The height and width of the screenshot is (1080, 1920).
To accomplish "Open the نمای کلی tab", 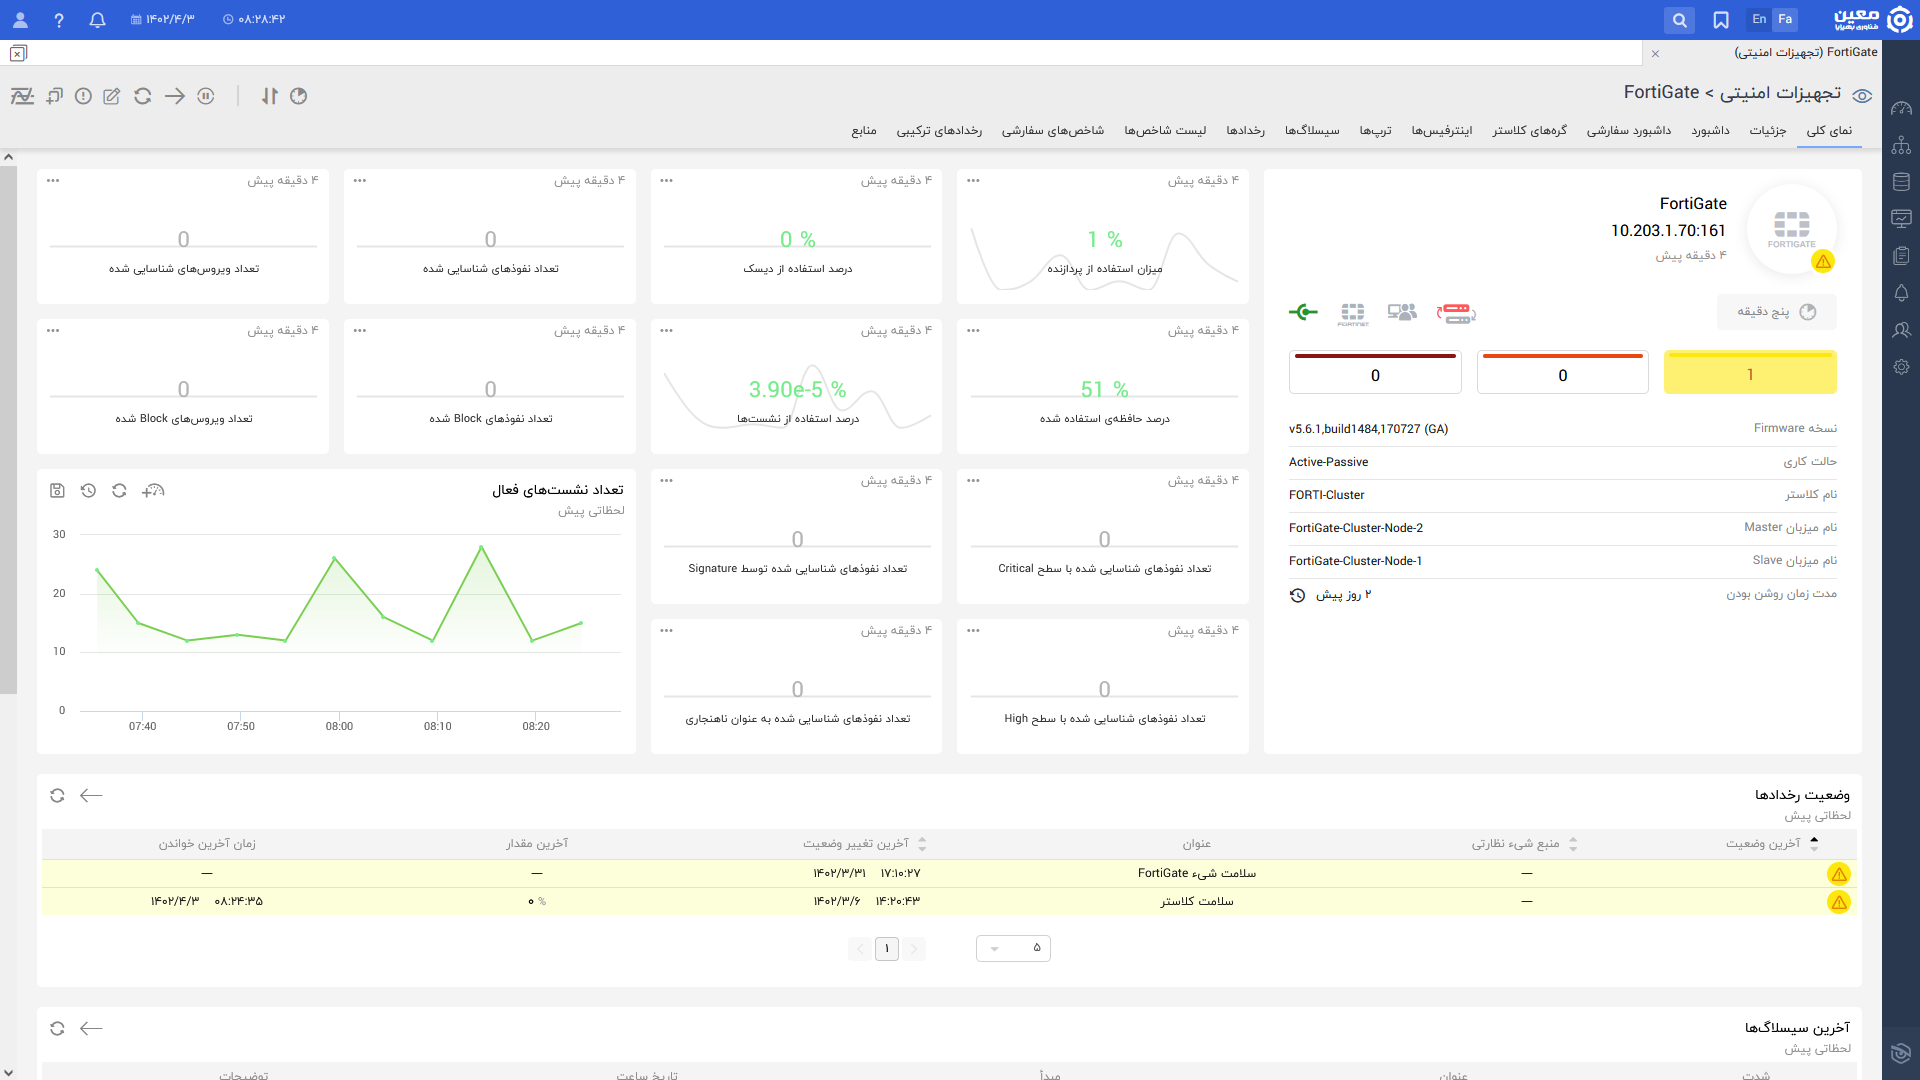I will 1829,131.
